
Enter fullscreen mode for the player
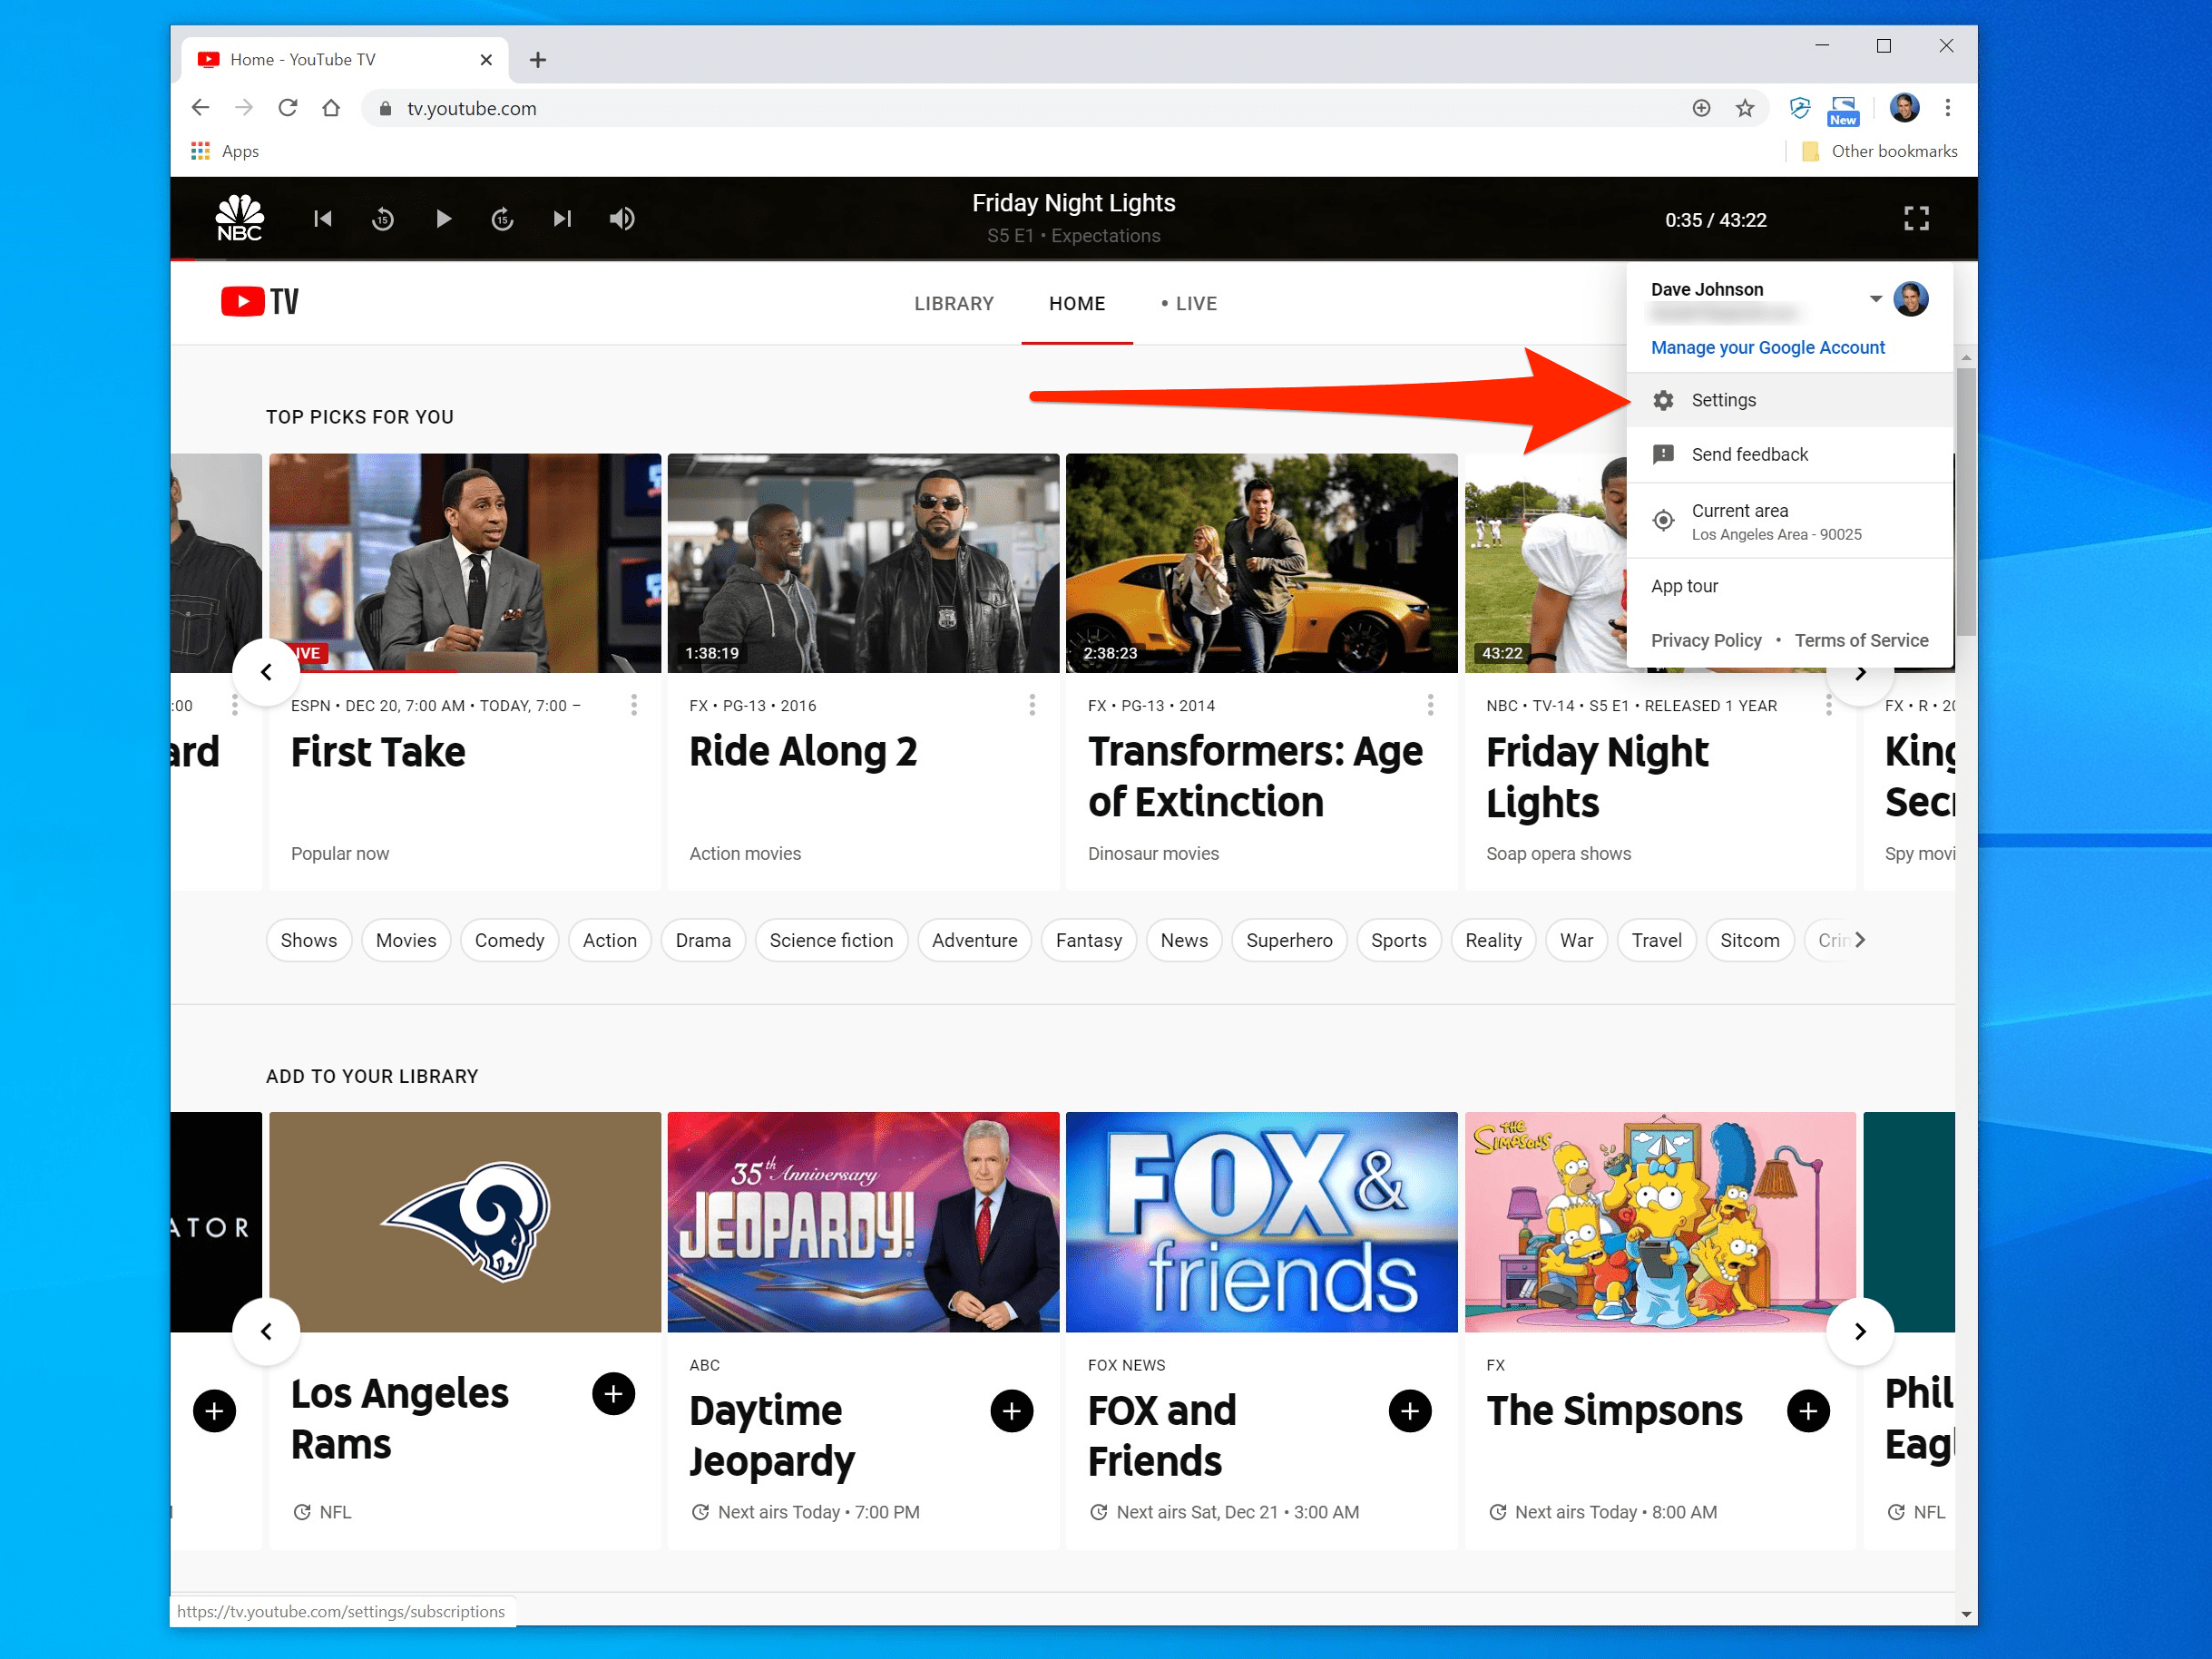1915,218
